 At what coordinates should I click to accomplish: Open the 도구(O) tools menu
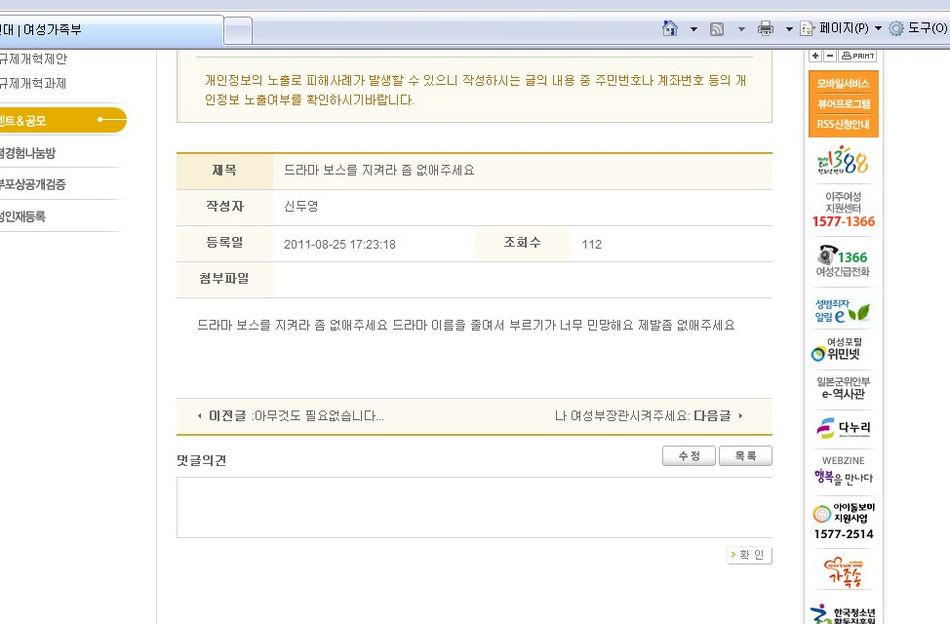tap(918, 28)
